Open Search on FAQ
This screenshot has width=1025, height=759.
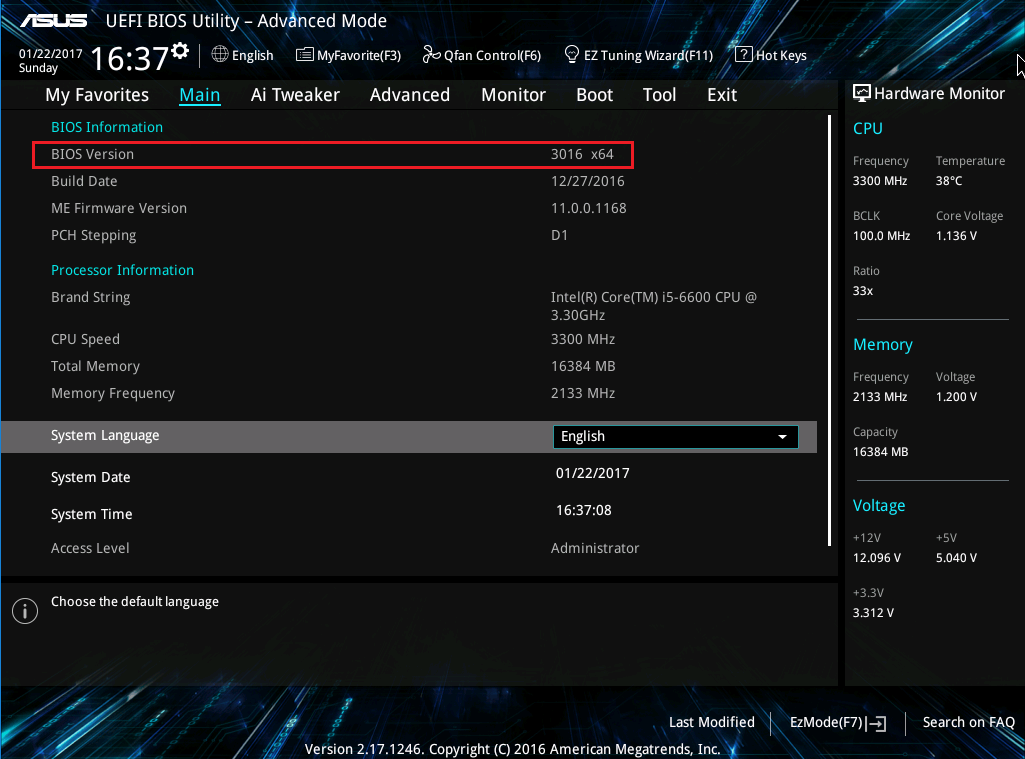968,722
